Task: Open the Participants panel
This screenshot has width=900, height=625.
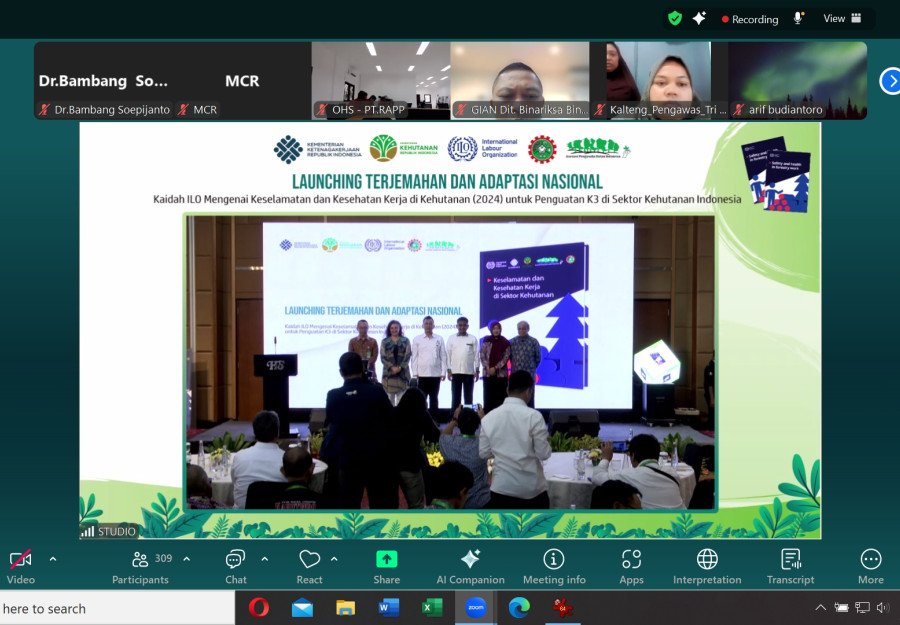Action: point(141,566)
